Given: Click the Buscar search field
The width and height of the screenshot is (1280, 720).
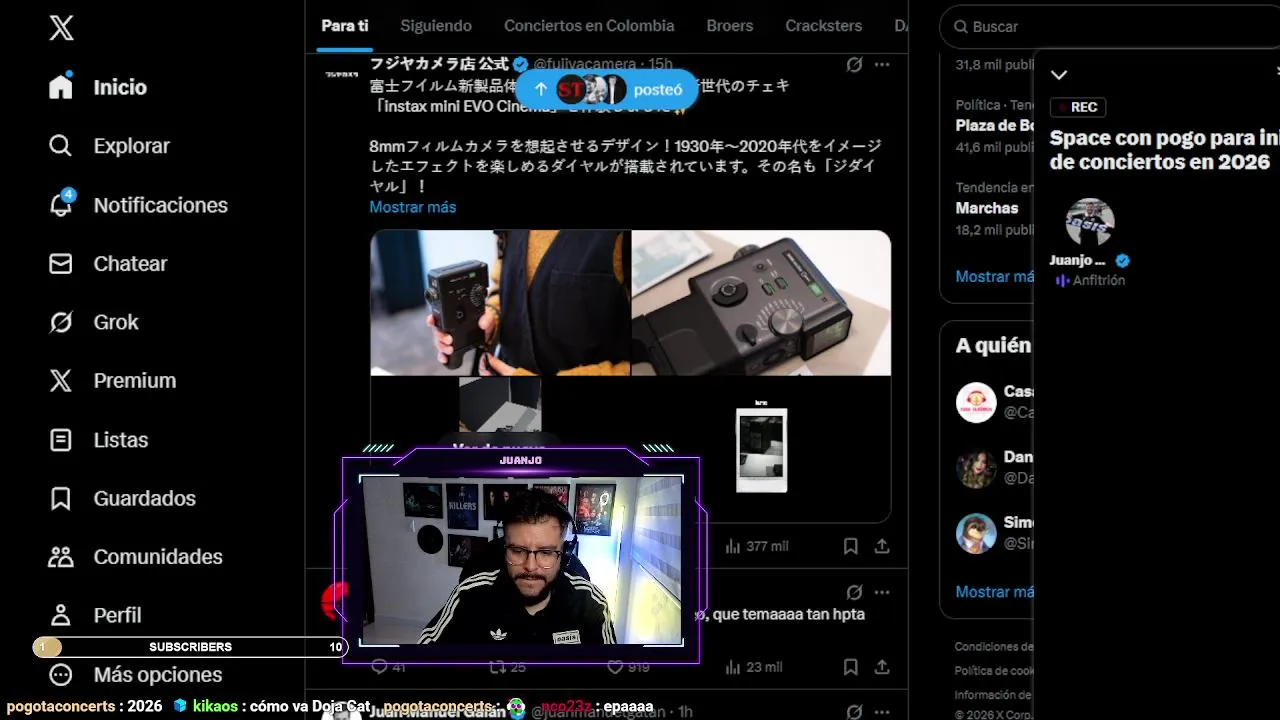Looking at the screenshot, I should tap(1110, 27).
